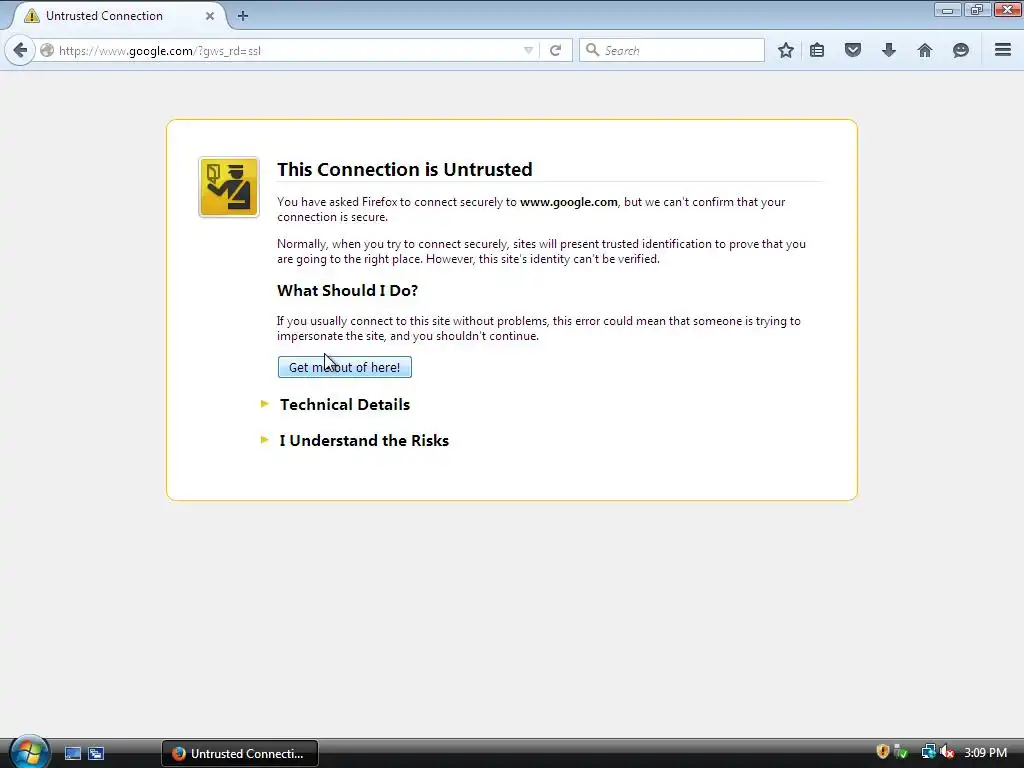Show bookmarks list icon
1024x768 pixels.
(817, 50)
